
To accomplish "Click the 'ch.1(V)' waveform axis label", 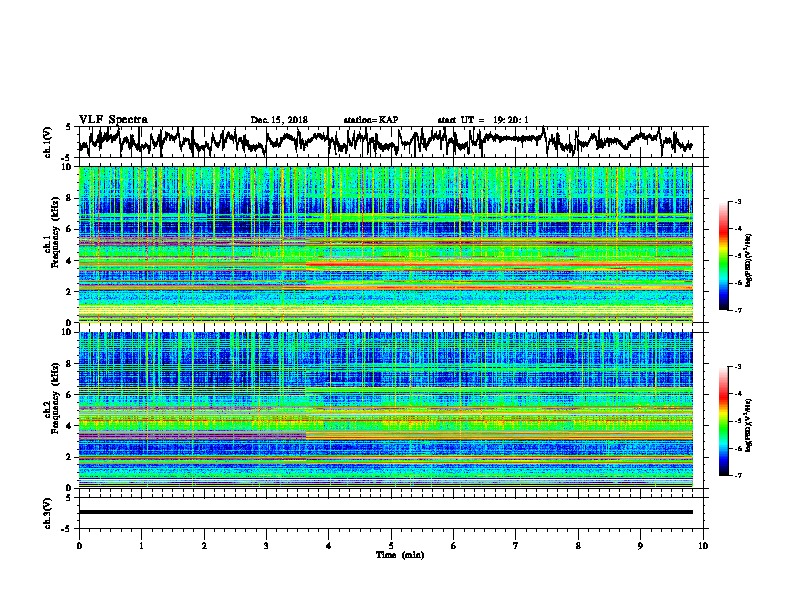I will point(48,142).
